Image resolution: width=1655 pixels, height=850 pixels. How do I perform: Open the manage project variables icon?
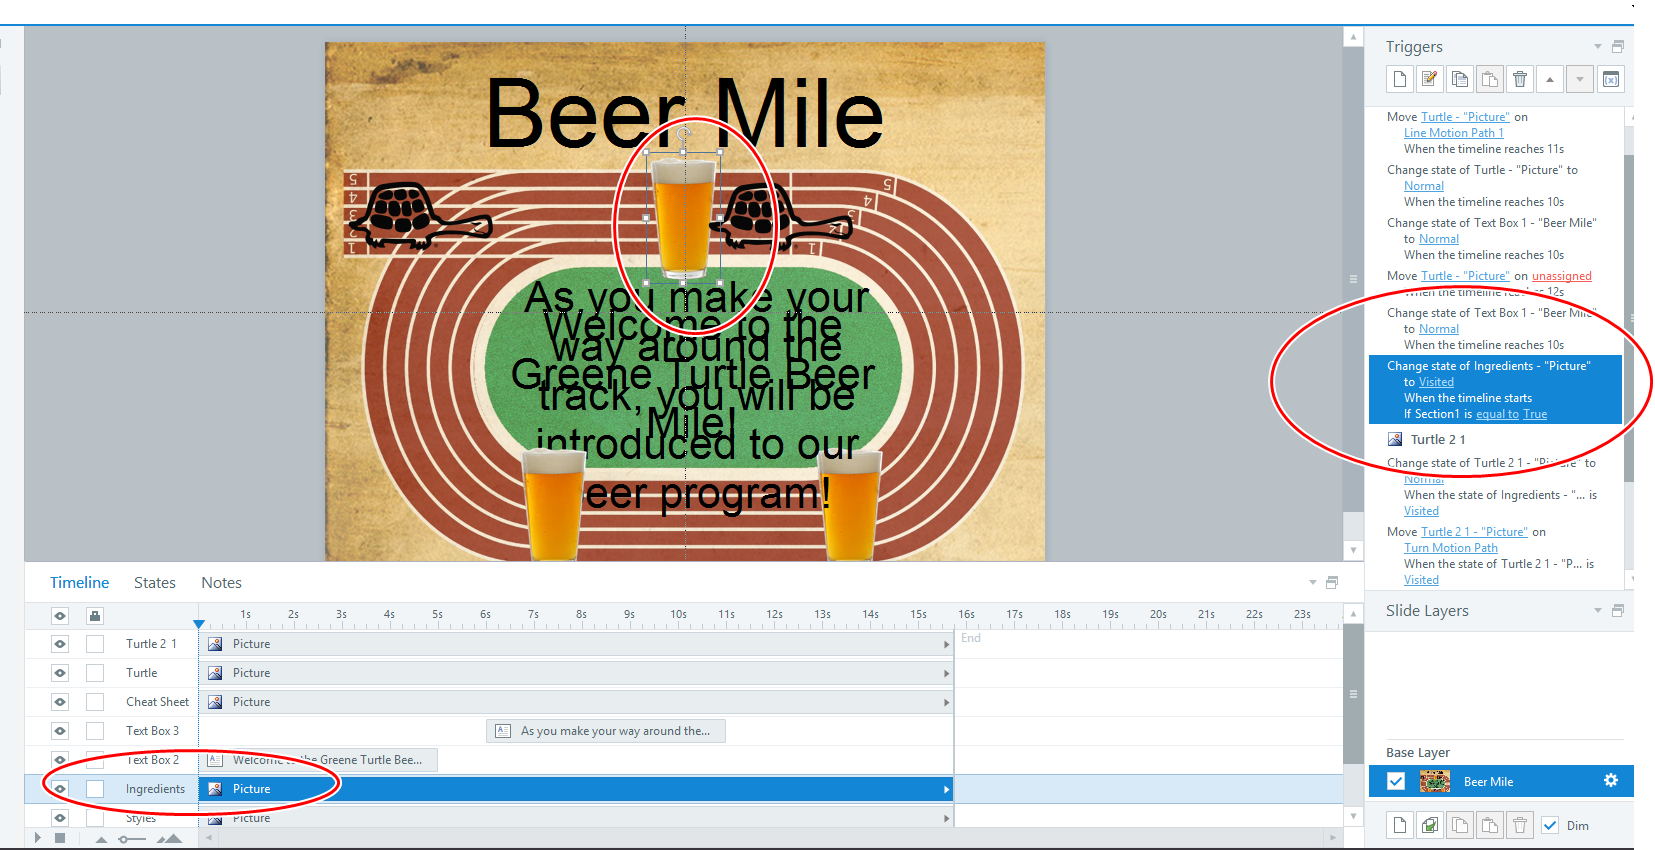click(1610, 79)
